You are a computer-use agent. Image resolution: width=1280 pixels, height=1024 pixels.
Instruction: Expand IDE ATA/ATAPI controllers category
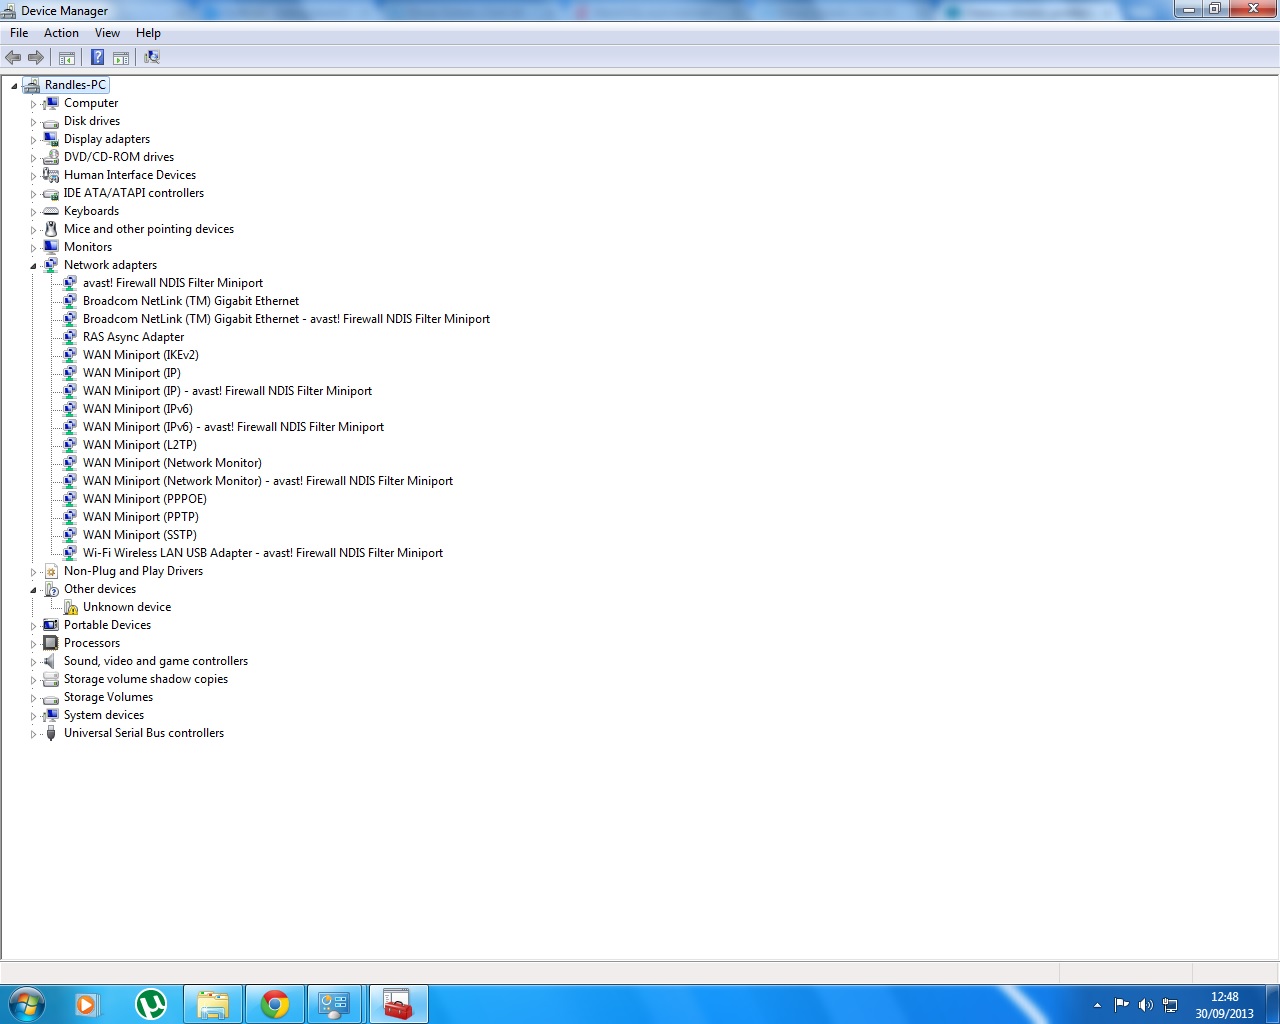coord(33,194)
